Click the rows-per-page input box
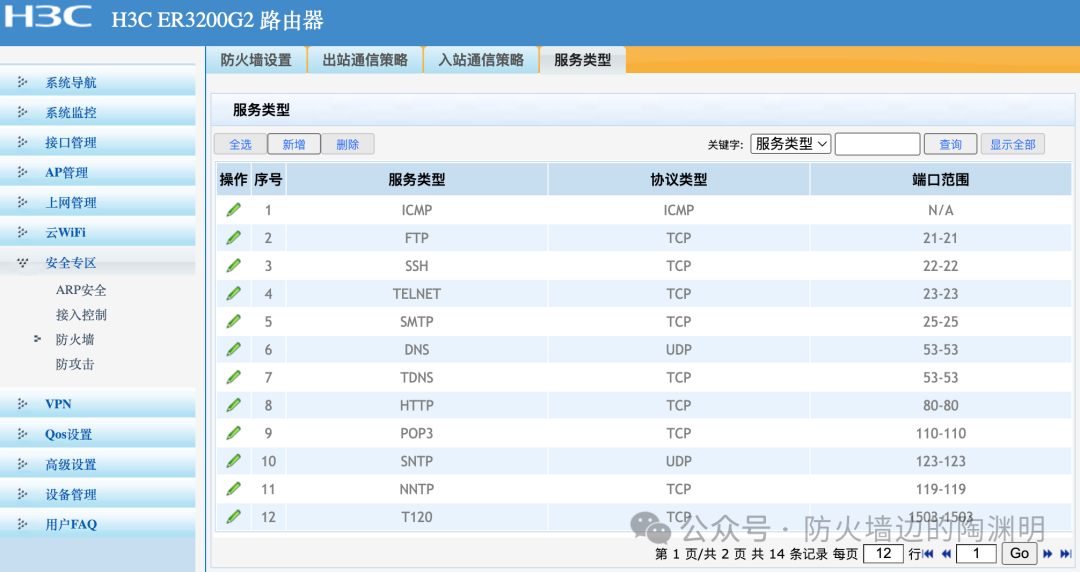1080x572 pixels. coord(883,554)
